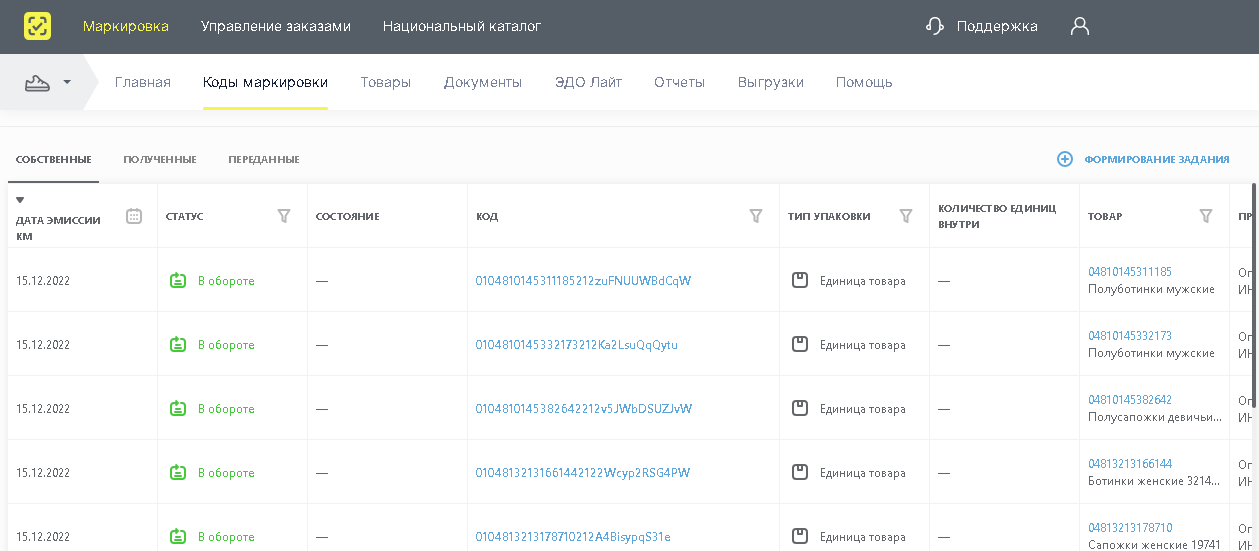Screen dimensions: 1259x551
Task: Click package icon in row 04813213178710
Action: (x=800, y=536)
